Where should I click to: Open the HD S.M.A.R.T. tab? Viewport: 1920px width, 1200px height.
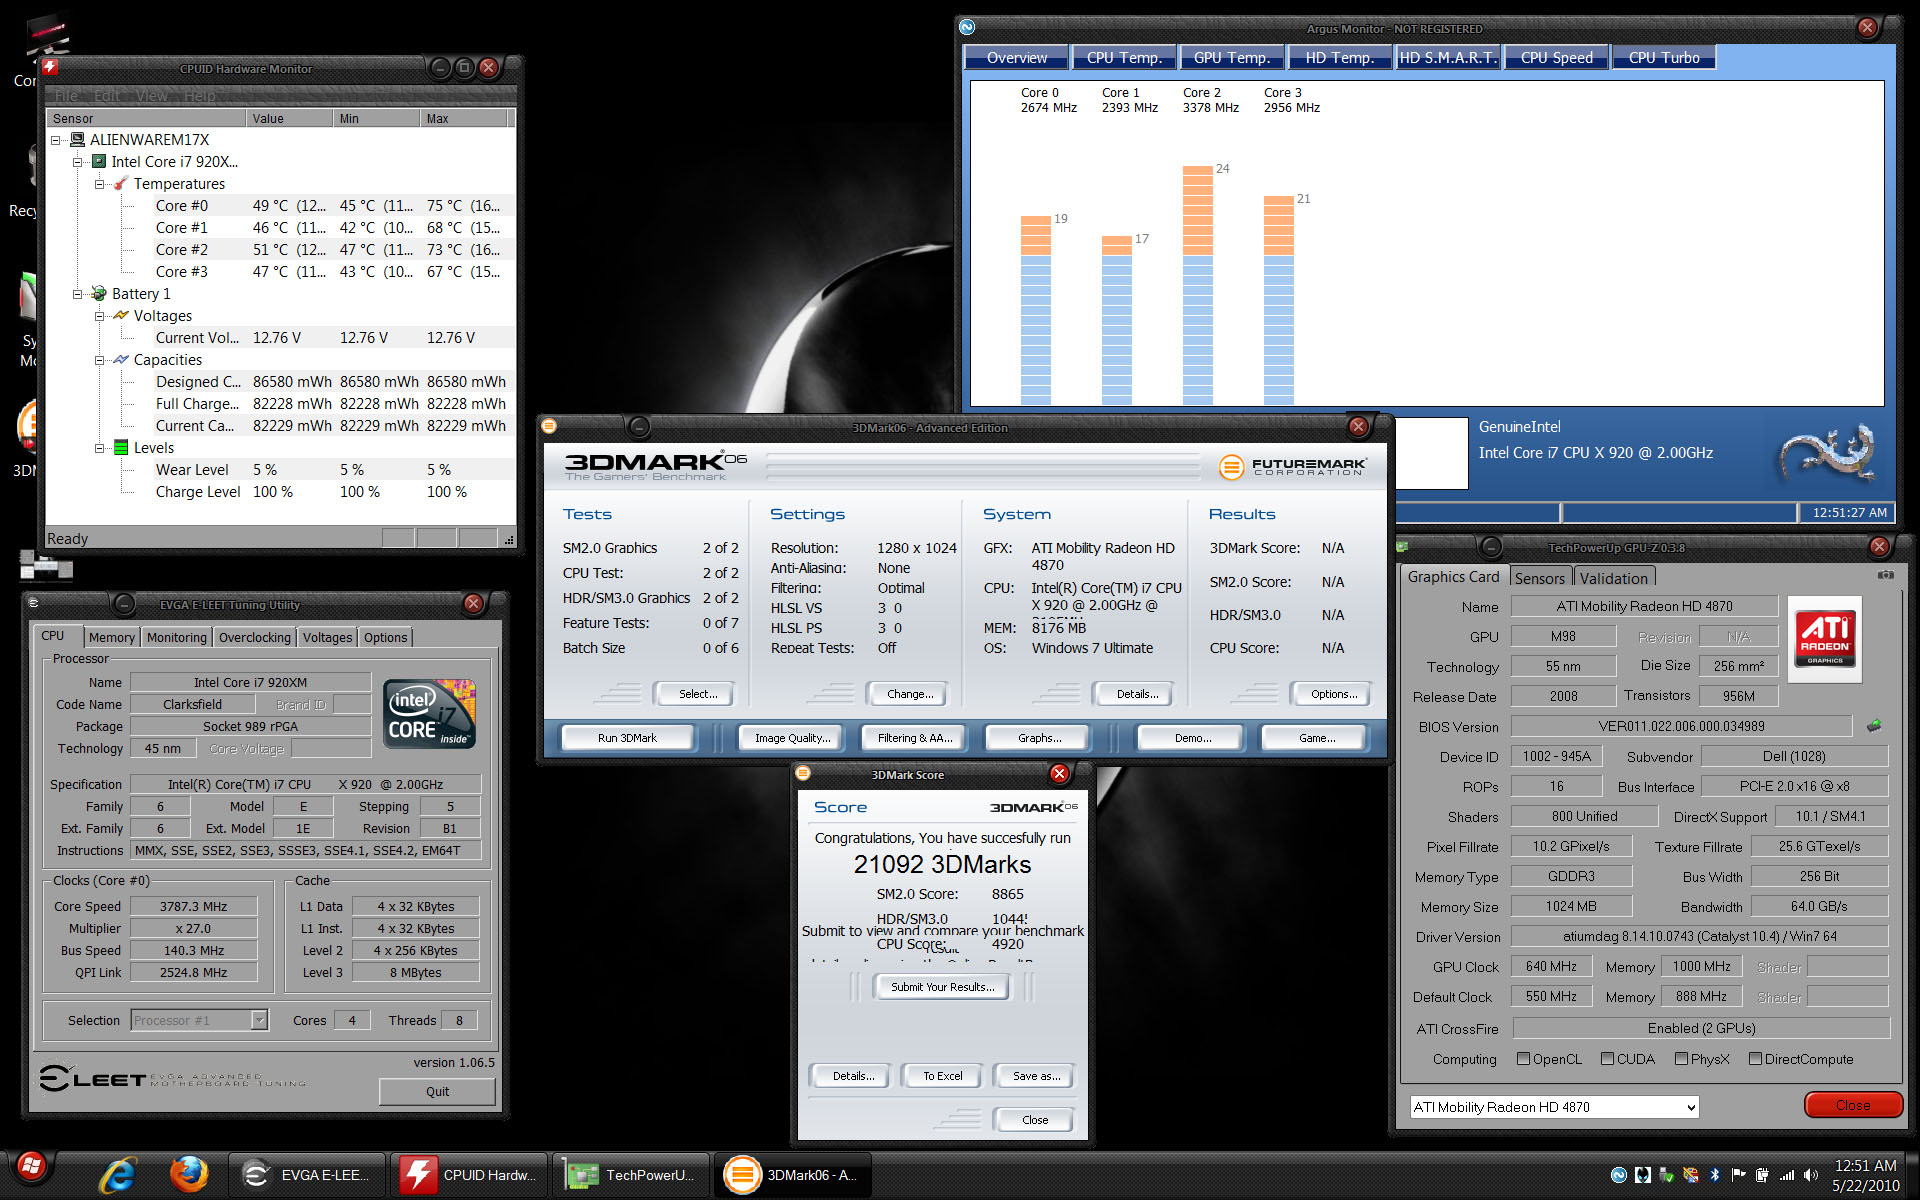[x=1448, y=58]
